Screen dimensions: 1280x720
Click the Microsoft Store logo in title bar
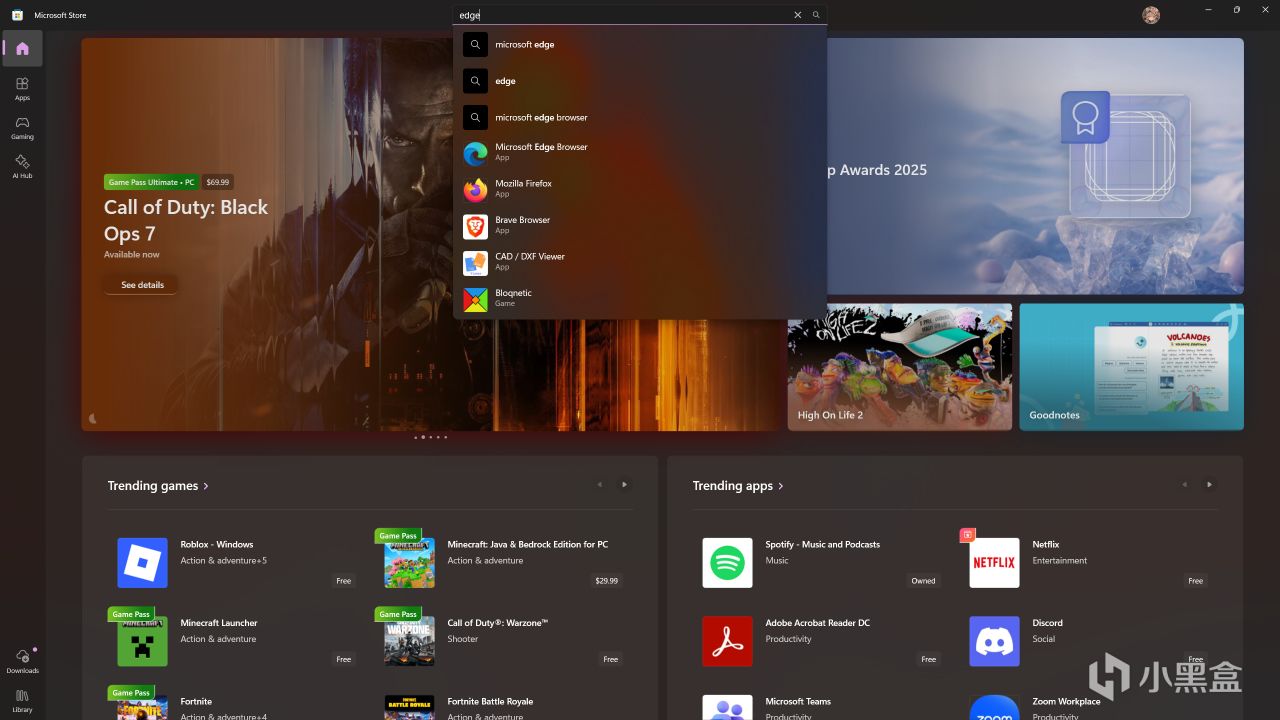click(x=17, y=15)
